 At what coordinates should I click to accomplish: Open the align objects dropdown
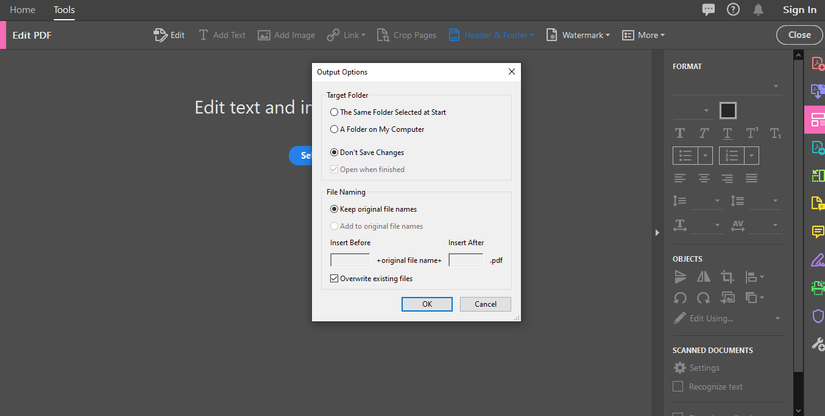(x=755, y=277)
